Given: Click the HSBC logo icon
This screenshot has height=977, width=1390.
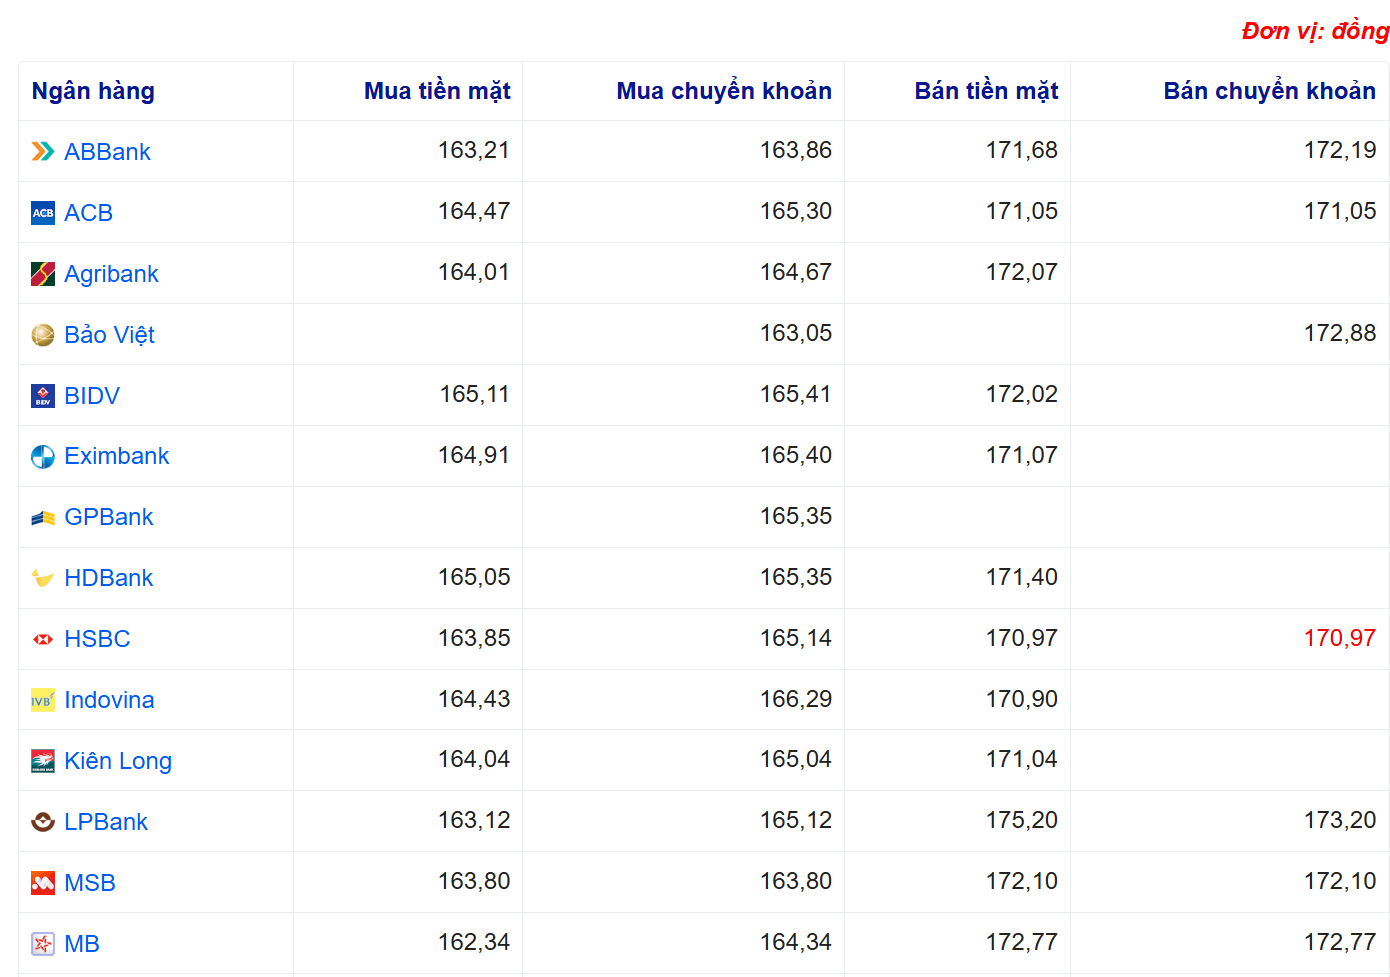Looking at the screenshot, I should 43,639.
